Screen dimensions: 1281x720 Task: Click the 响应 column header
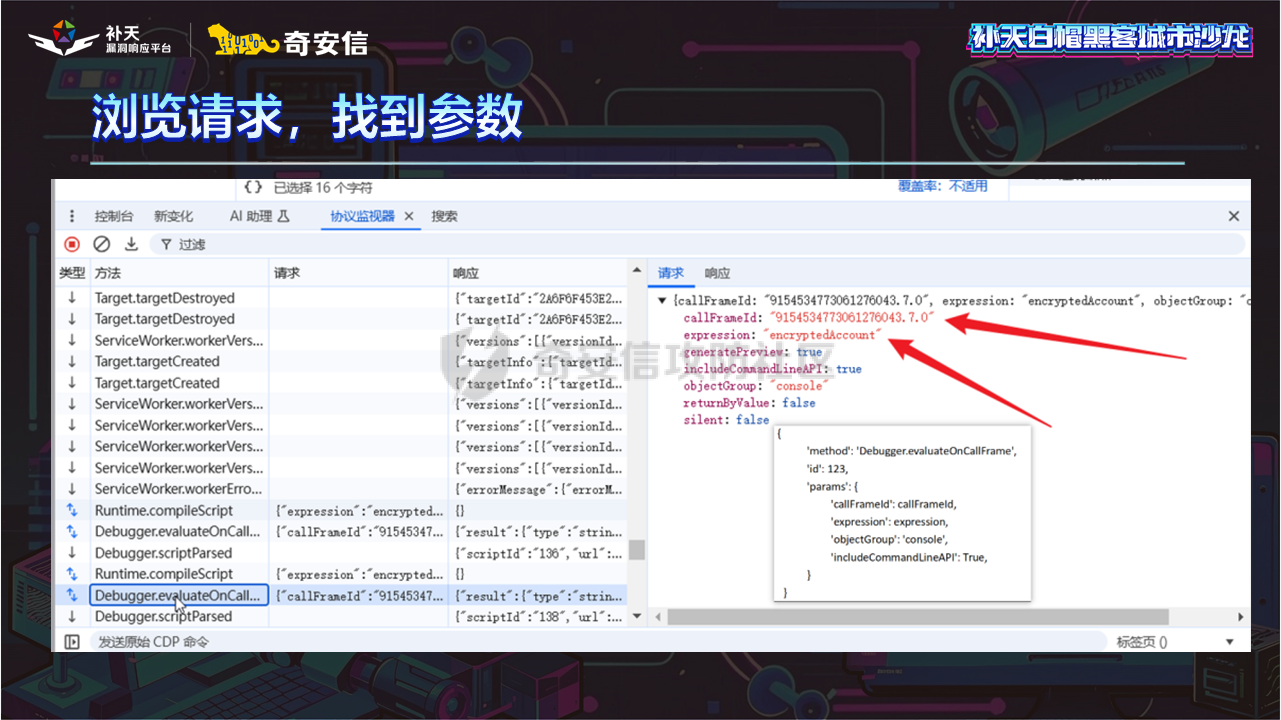pyautogui.click(x=537, y=273)
